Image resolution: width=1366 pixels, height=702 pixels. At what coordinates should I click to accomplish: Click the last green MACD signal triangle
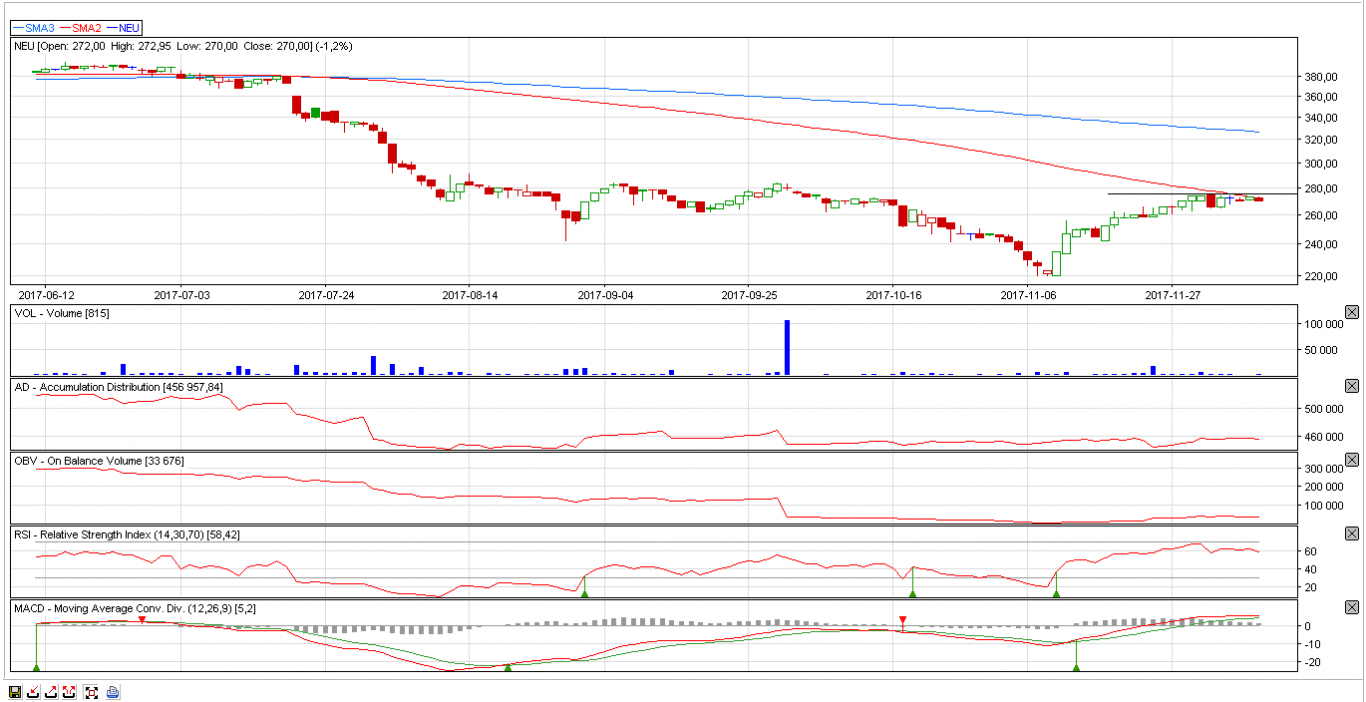tap(1076, 667)
